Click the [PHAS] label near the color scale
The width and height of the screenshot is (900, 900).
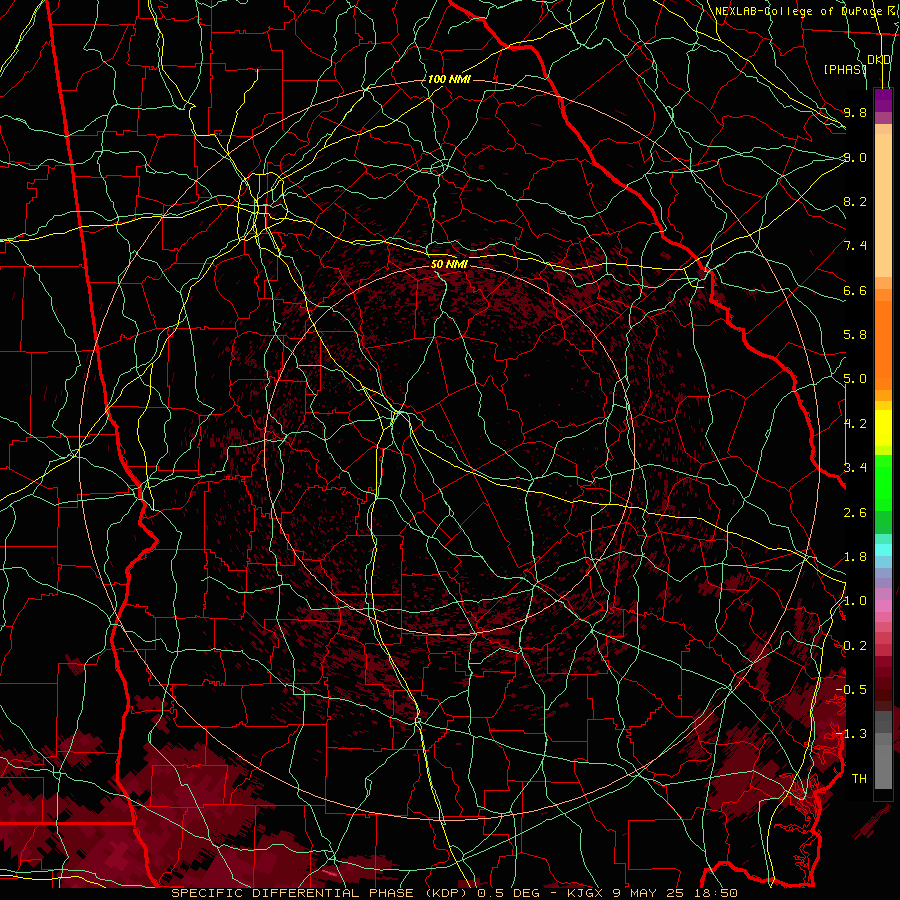[845, 69]
